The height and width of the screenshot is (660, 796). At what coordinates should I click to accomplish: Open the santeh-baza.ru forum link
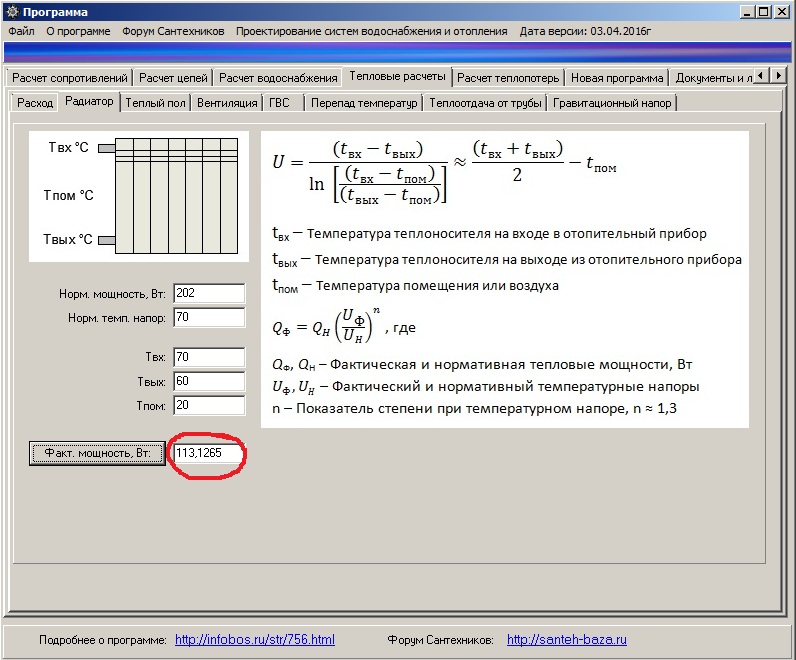tap(567, 640)
